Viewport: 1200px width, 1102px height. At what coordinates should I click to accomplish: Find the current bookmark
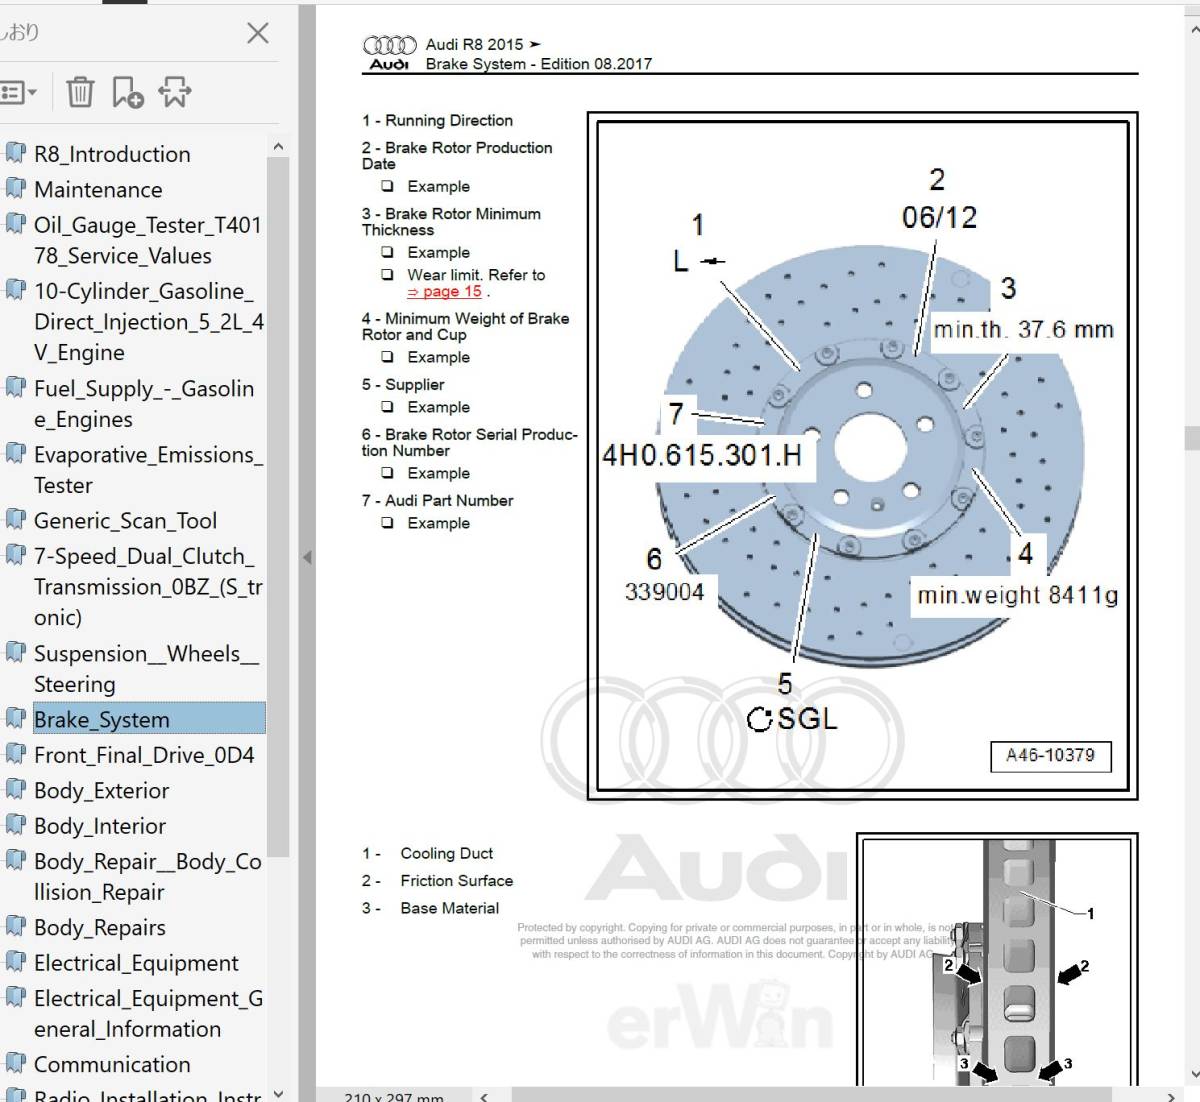[x=175, y=92]
